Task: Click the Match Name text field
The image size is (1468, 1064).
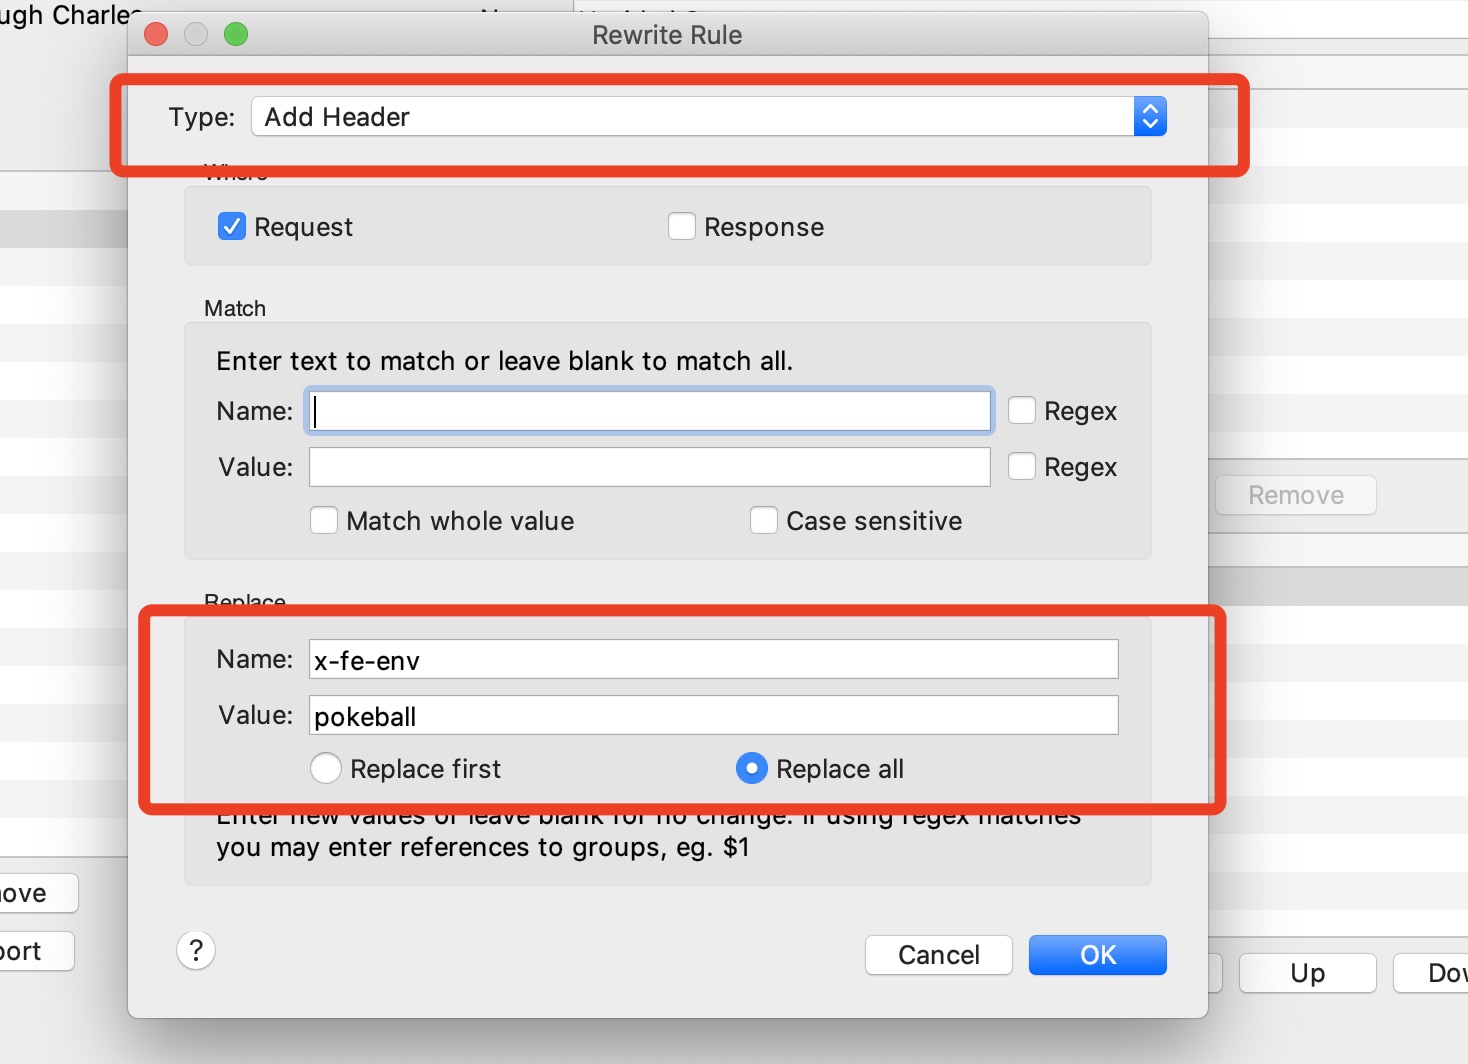Action: (x=650, y=411)
